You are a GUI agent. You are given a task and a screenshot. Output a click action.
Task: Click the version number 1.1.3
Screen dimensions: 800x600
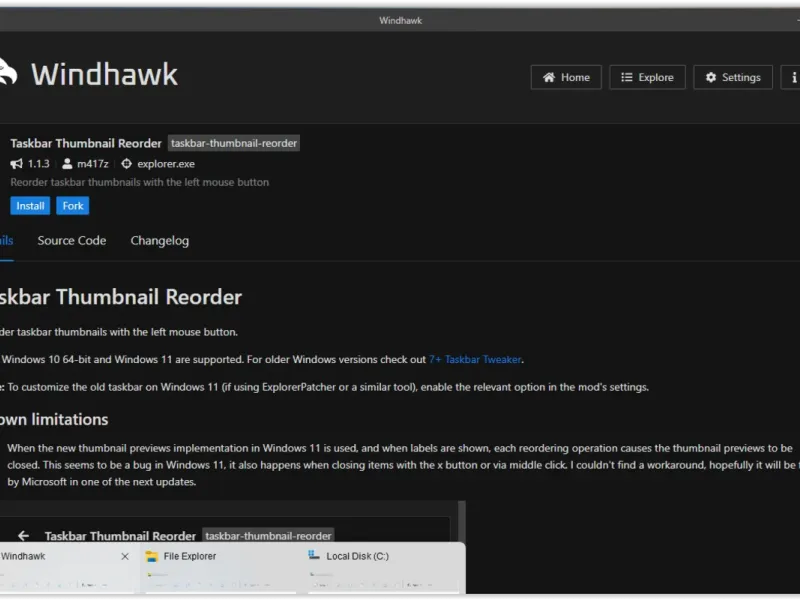[39, 164]
